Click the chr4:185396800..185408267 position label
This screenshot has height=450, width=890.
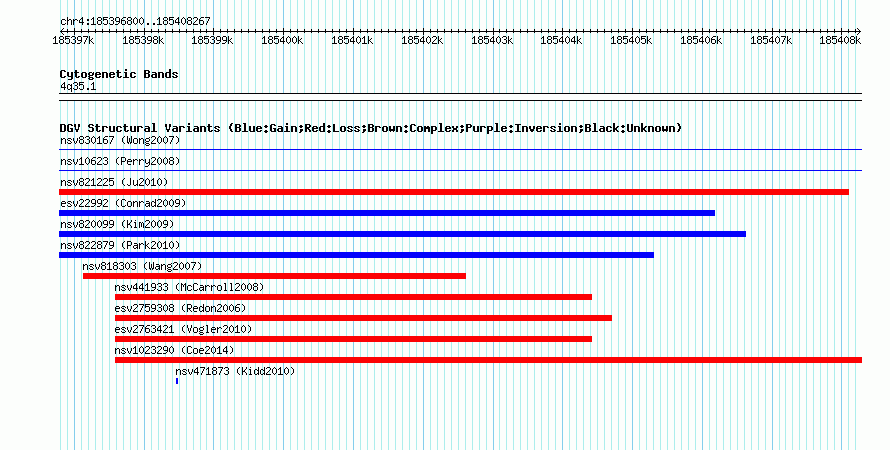tap(135, 21)
